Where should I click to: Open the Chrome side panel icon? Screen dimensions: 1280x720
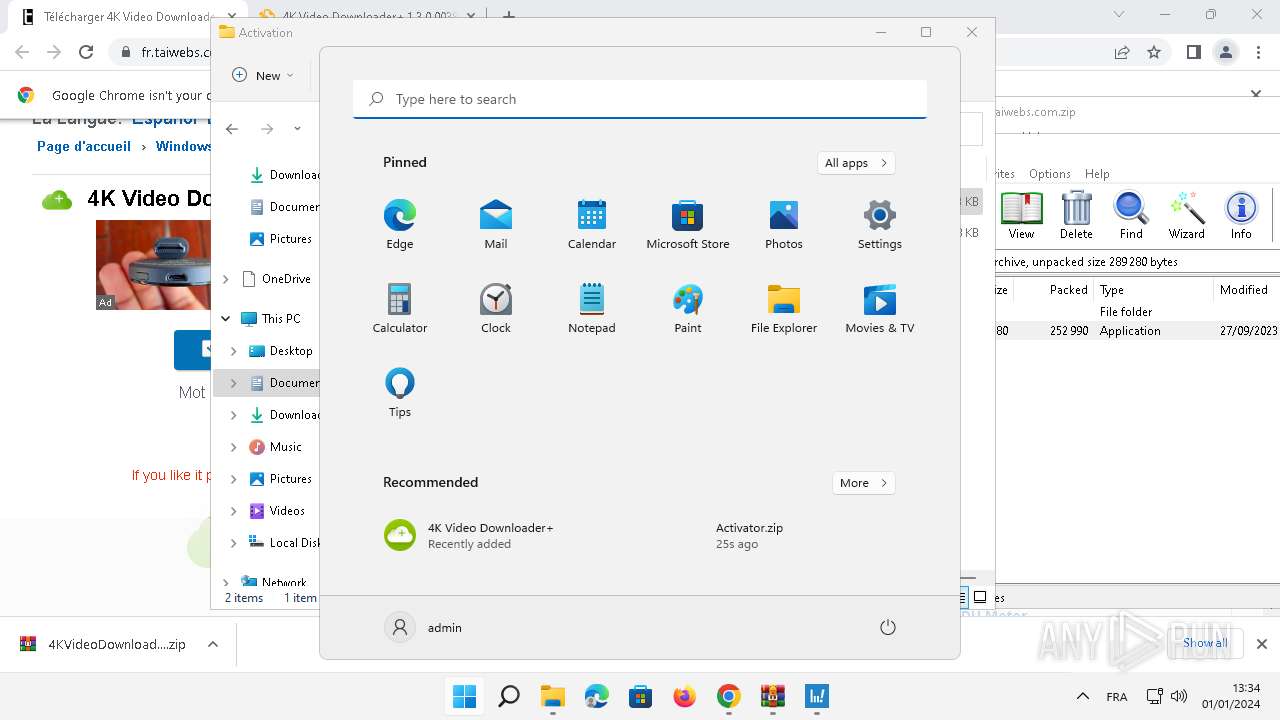click(1193, 52)
